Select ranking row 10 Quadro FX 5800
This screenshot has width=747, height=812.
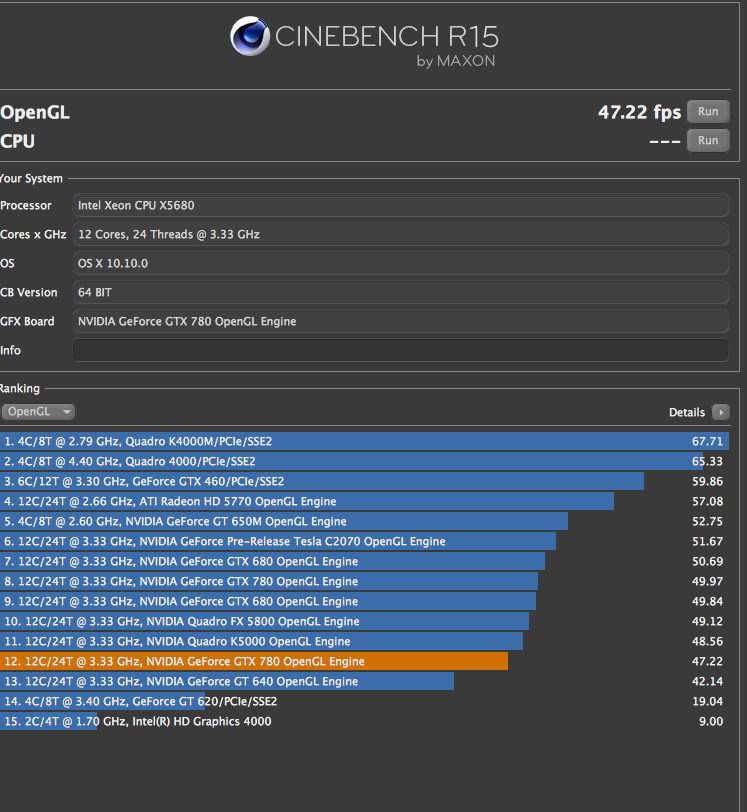[x=364, y=621]
